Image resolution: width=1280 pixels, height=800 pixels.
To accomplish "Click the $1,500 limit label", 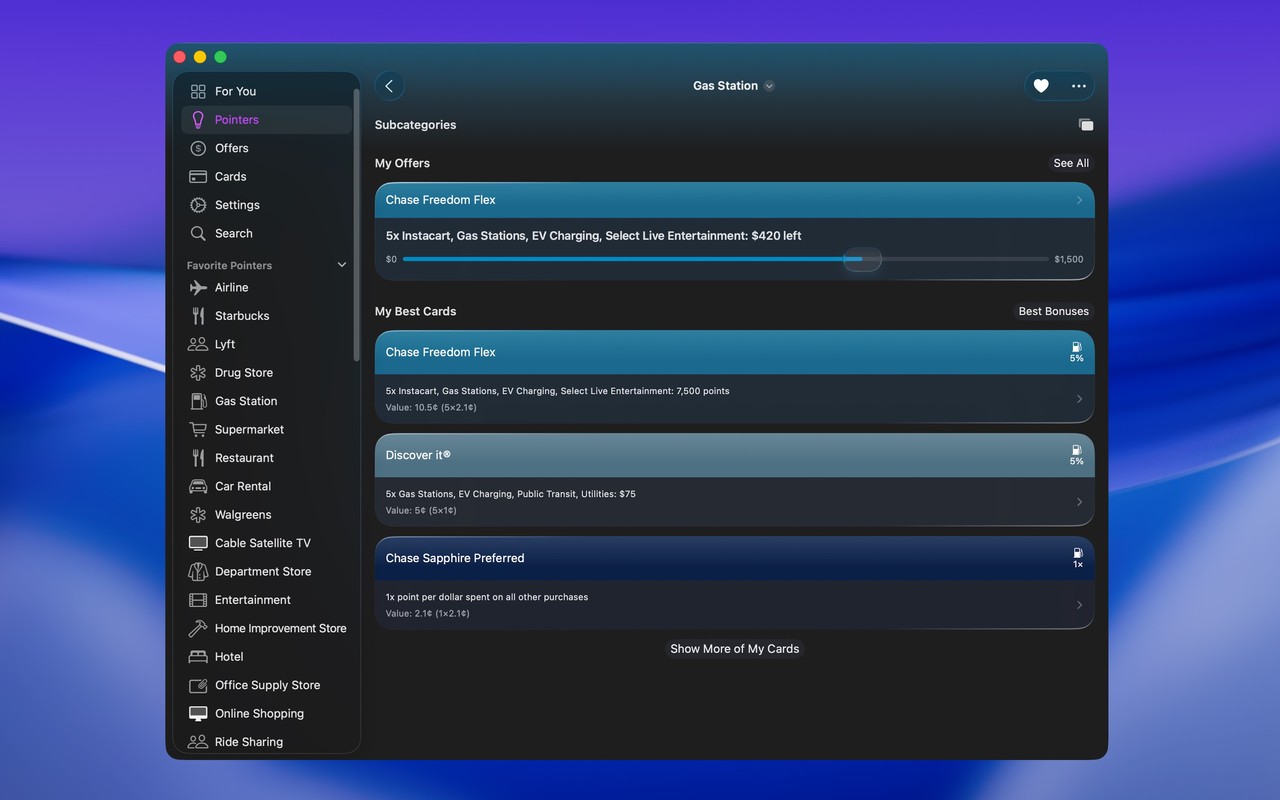I will tap(1069, 259).
